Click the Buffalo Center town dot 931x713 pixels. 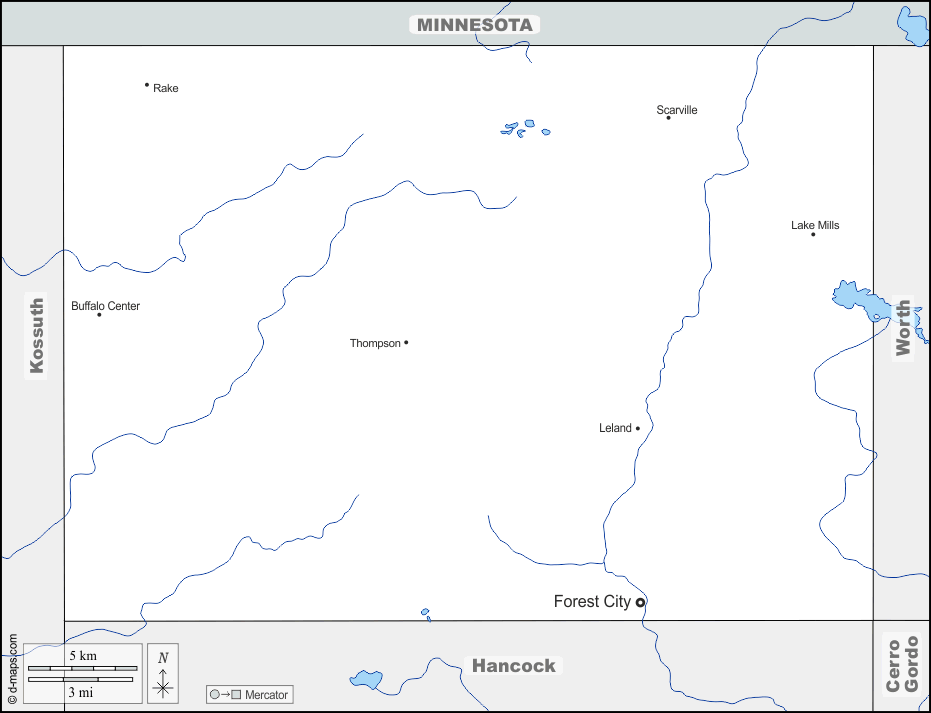(99, 315)
